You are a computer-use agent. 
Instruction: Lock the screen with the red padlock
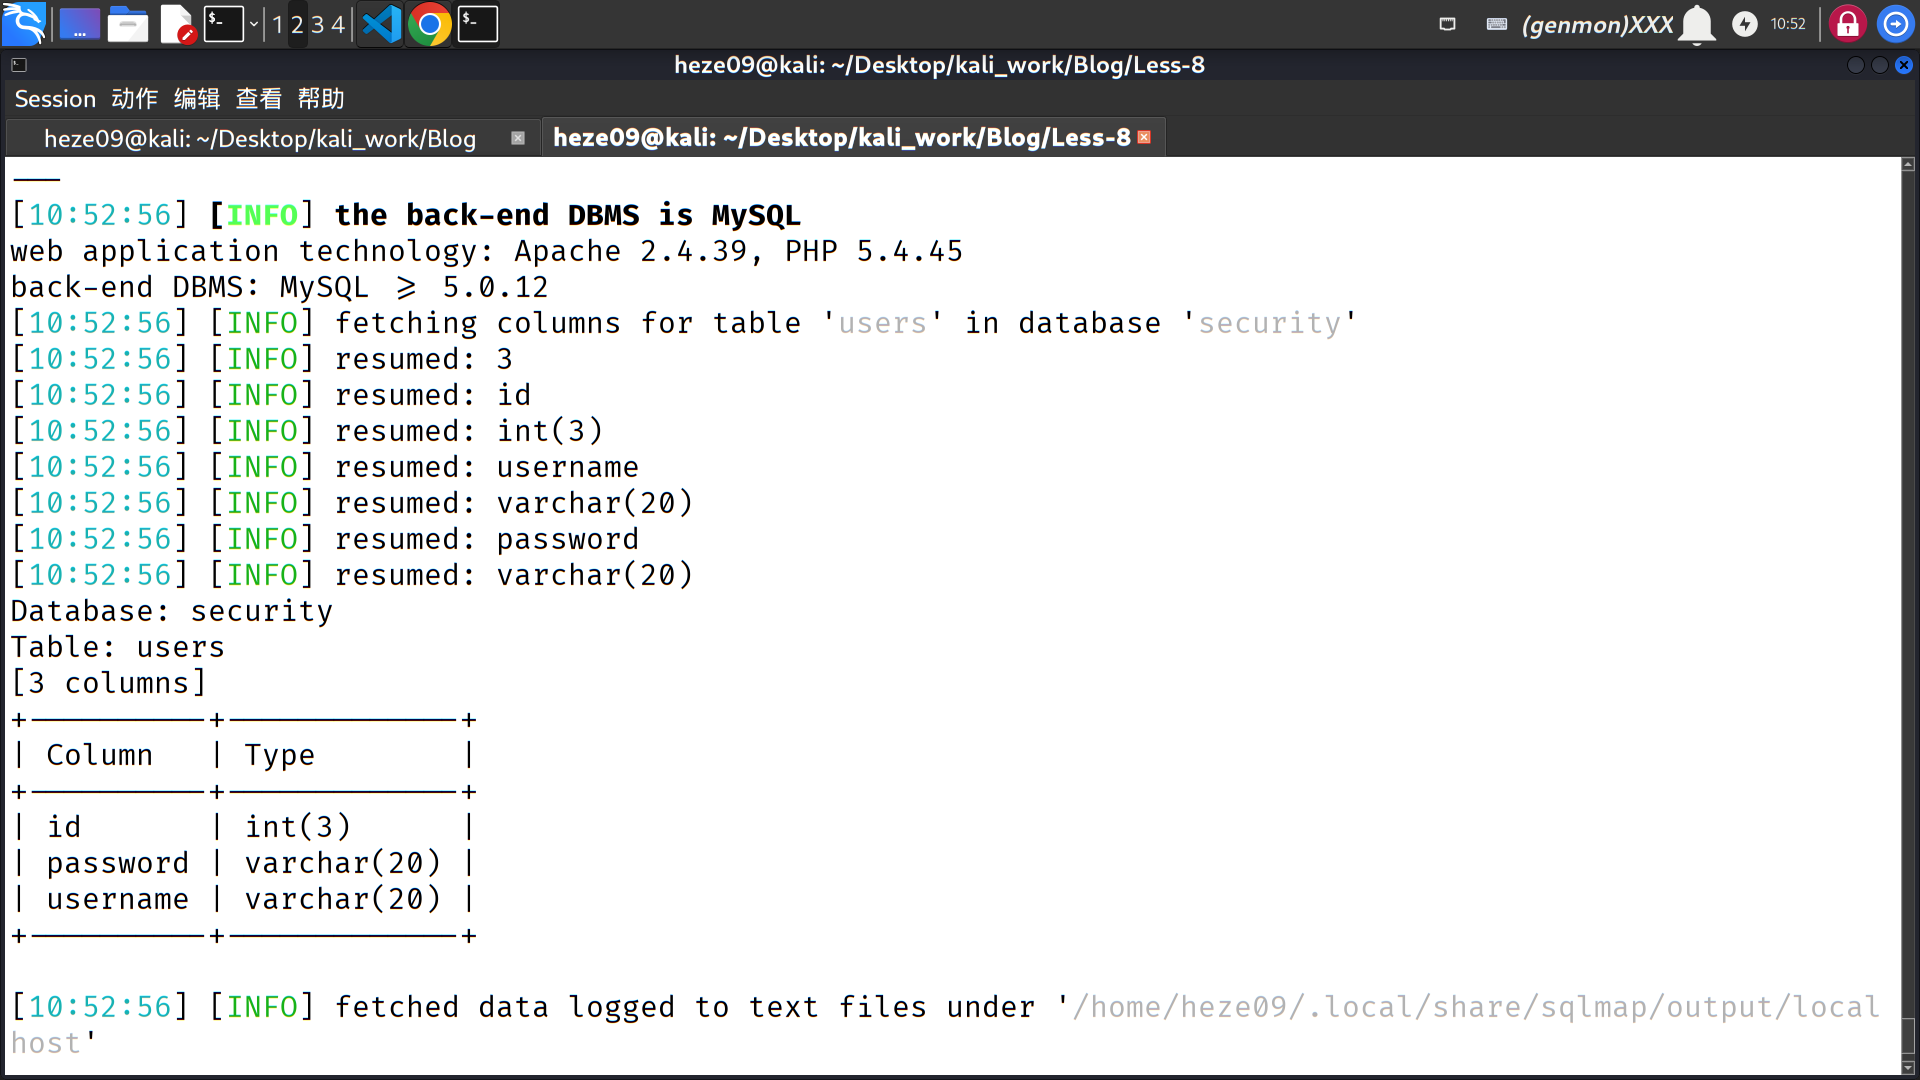click(1847, 24)
